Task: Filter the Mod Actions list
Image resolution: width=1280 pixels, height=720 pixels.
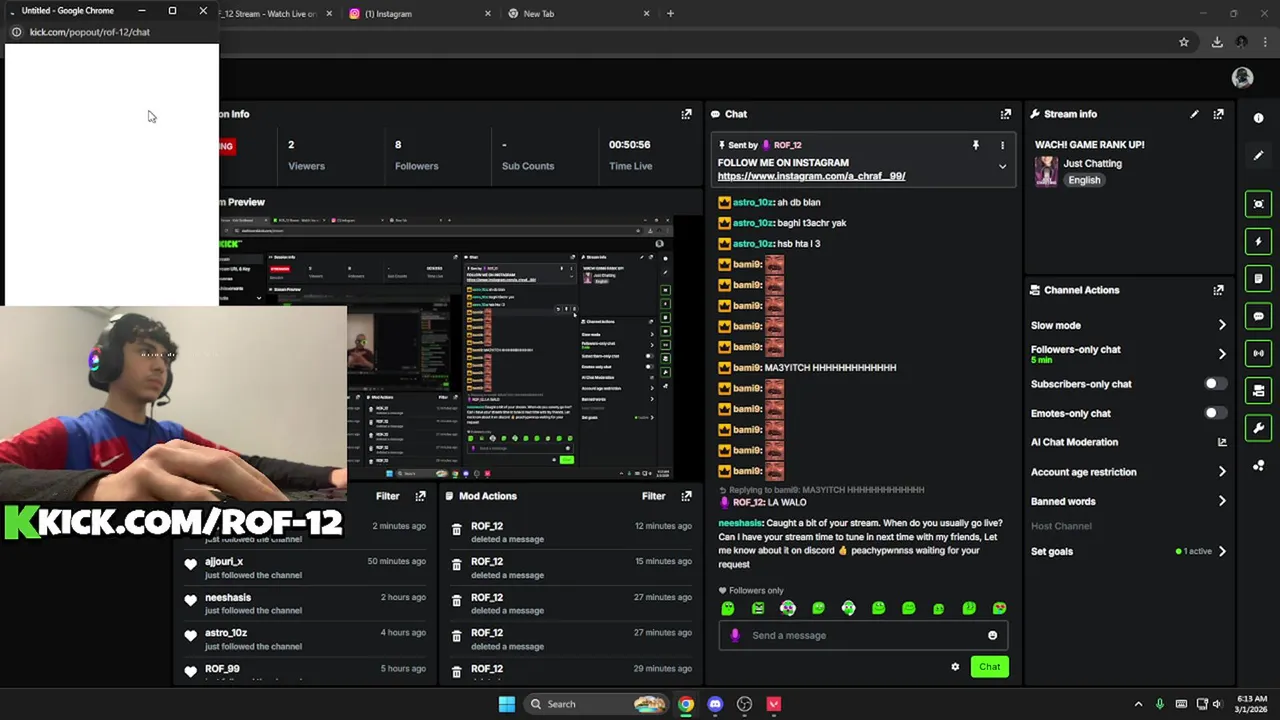Action: coord(653,496)
